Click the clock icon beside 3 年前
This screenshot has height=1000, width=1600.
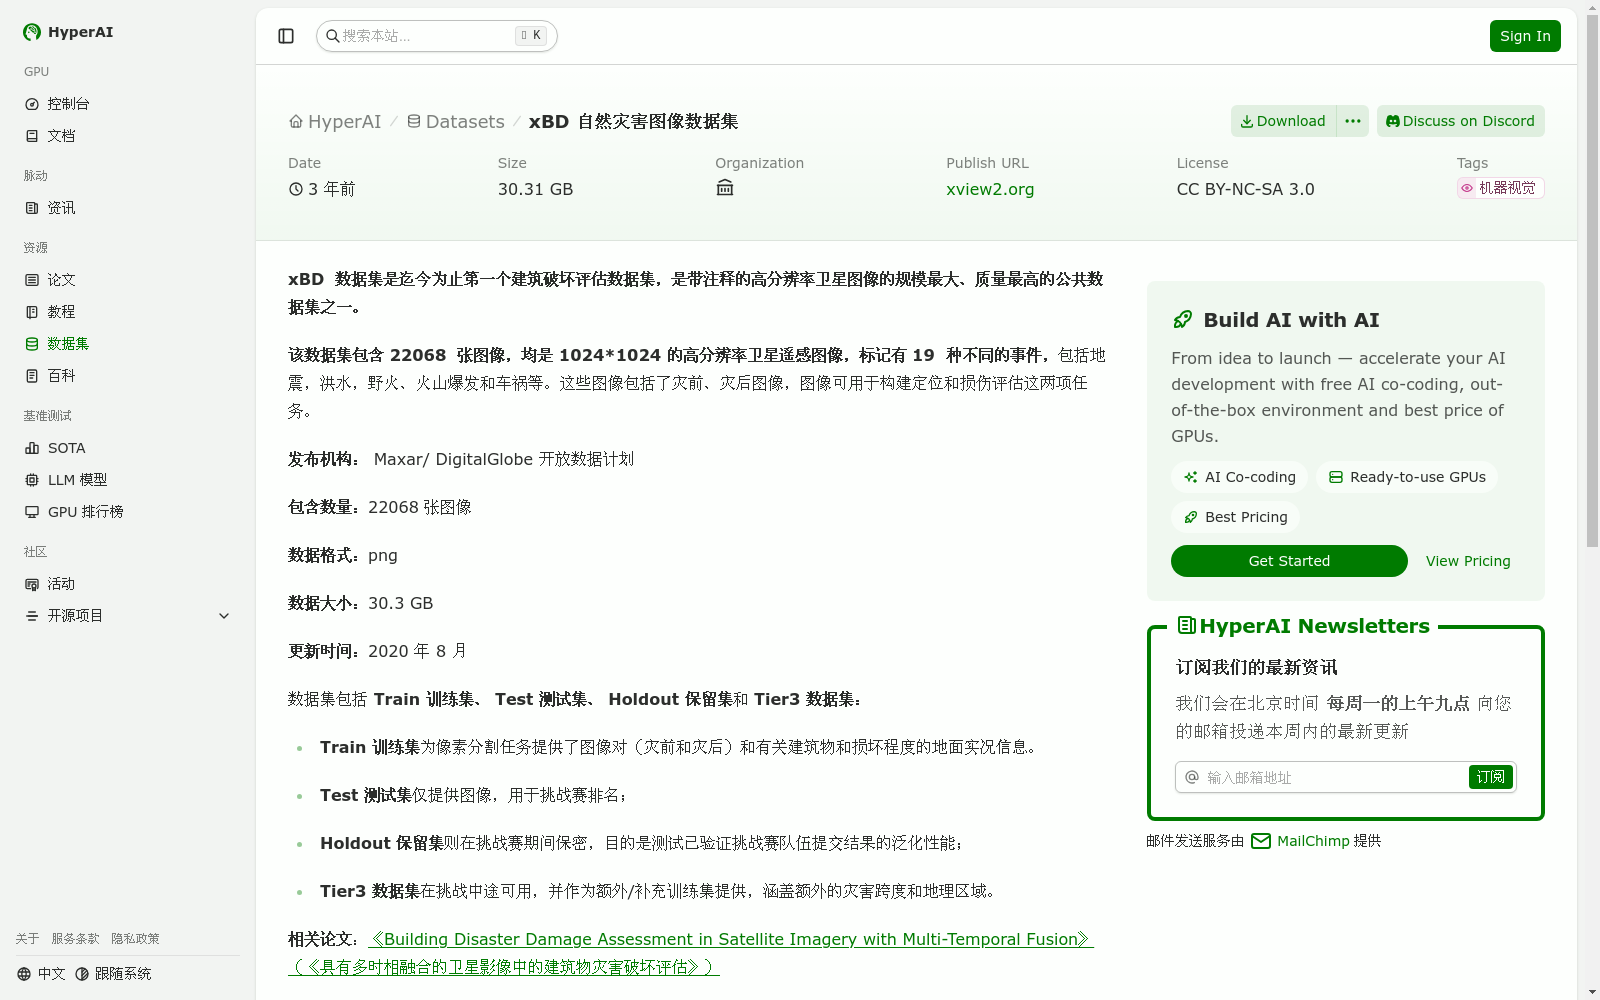click(295, 189)
